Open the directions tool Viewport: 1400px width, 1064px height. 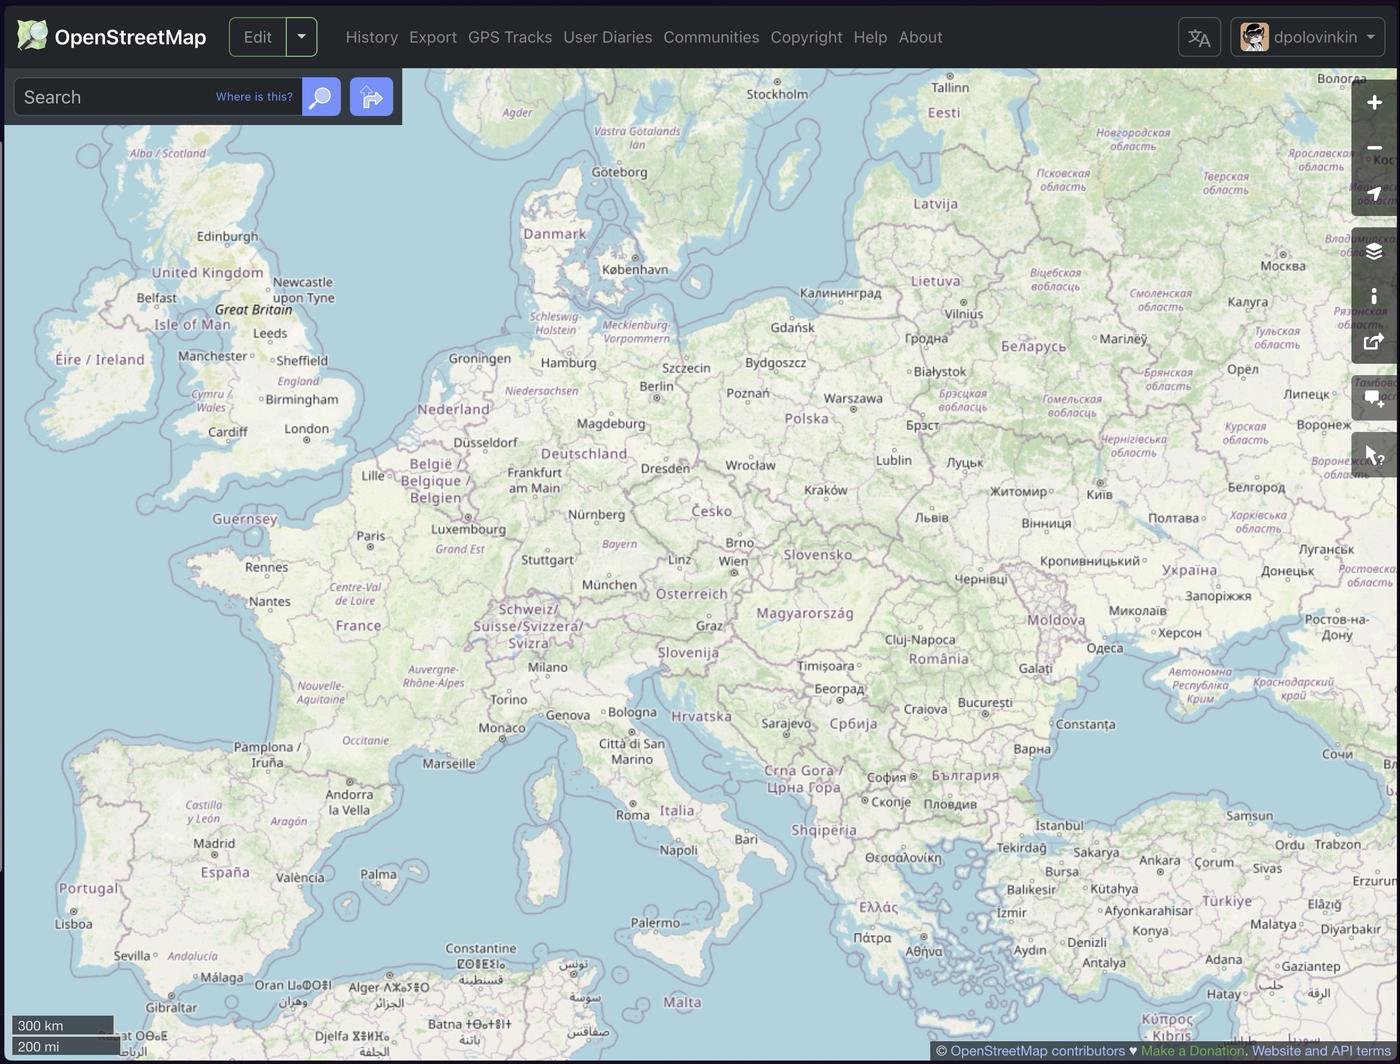tap(371, 96)
